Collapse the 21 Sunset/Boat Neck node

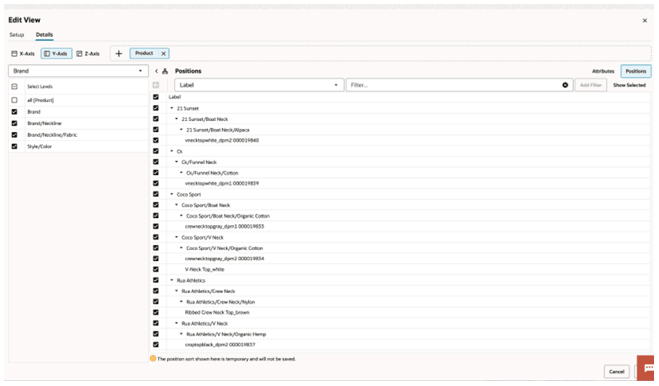[177, 119]
